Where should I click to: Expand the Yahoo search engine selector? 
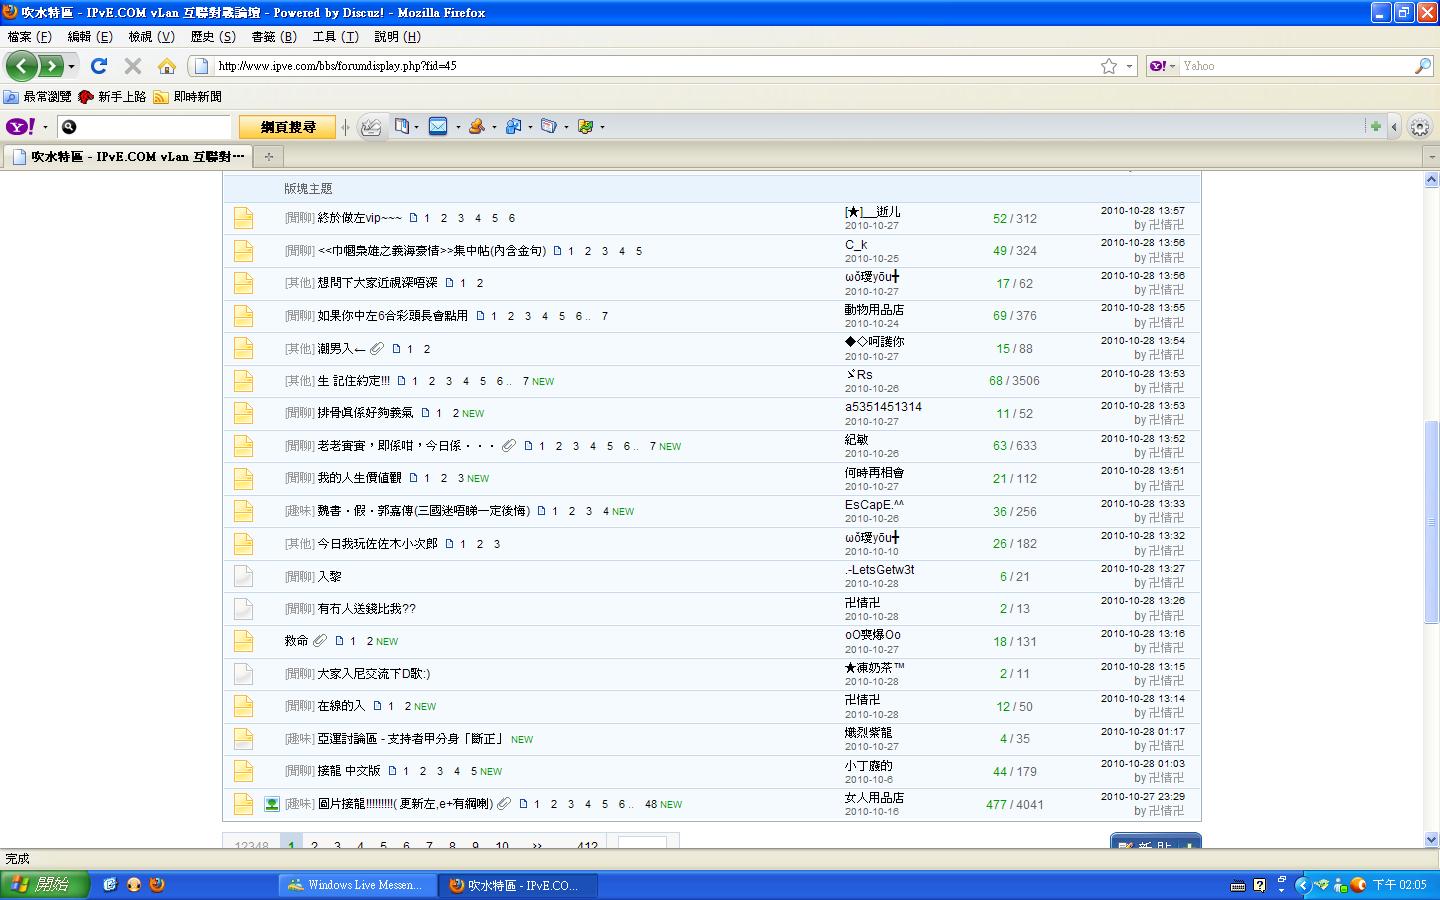click(1162, 66)
